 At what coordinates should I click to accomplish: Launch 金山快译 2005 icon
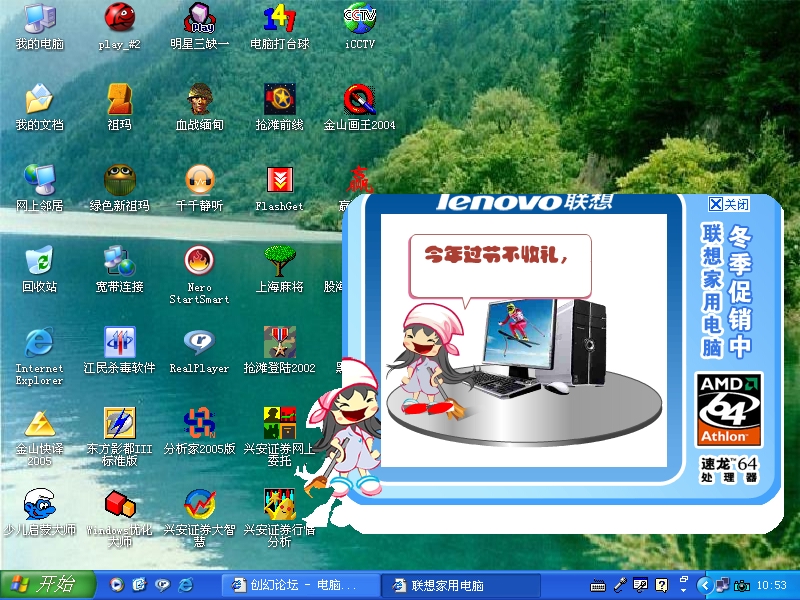39,437
